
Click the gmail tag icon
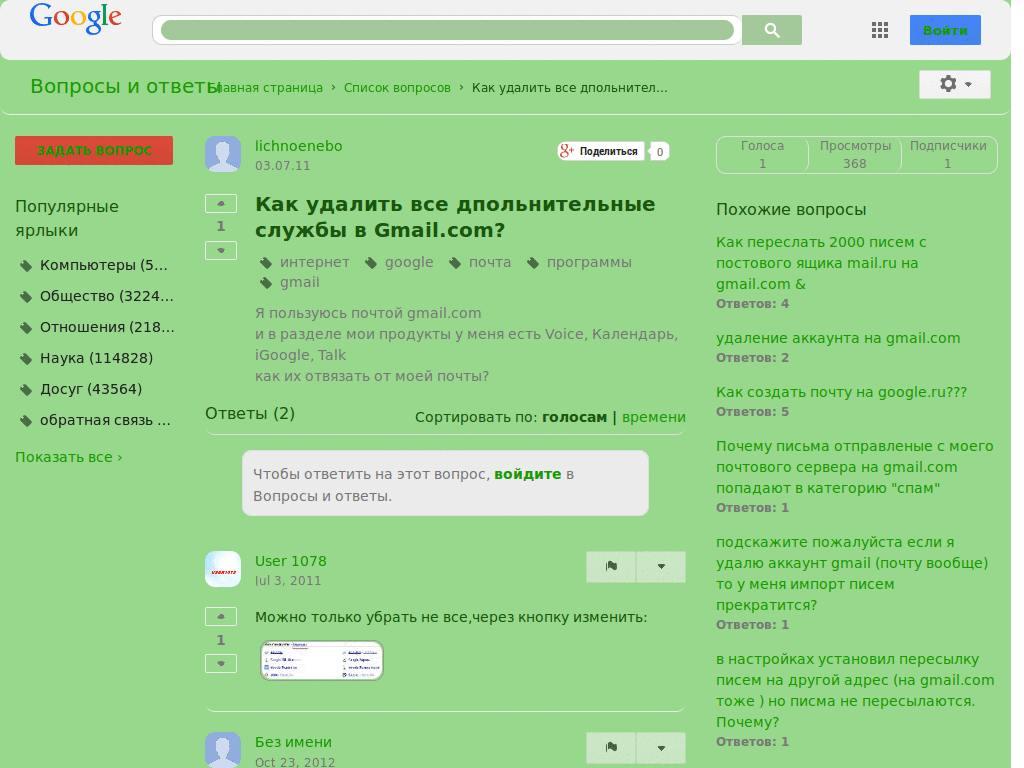(x=266, y=283)
